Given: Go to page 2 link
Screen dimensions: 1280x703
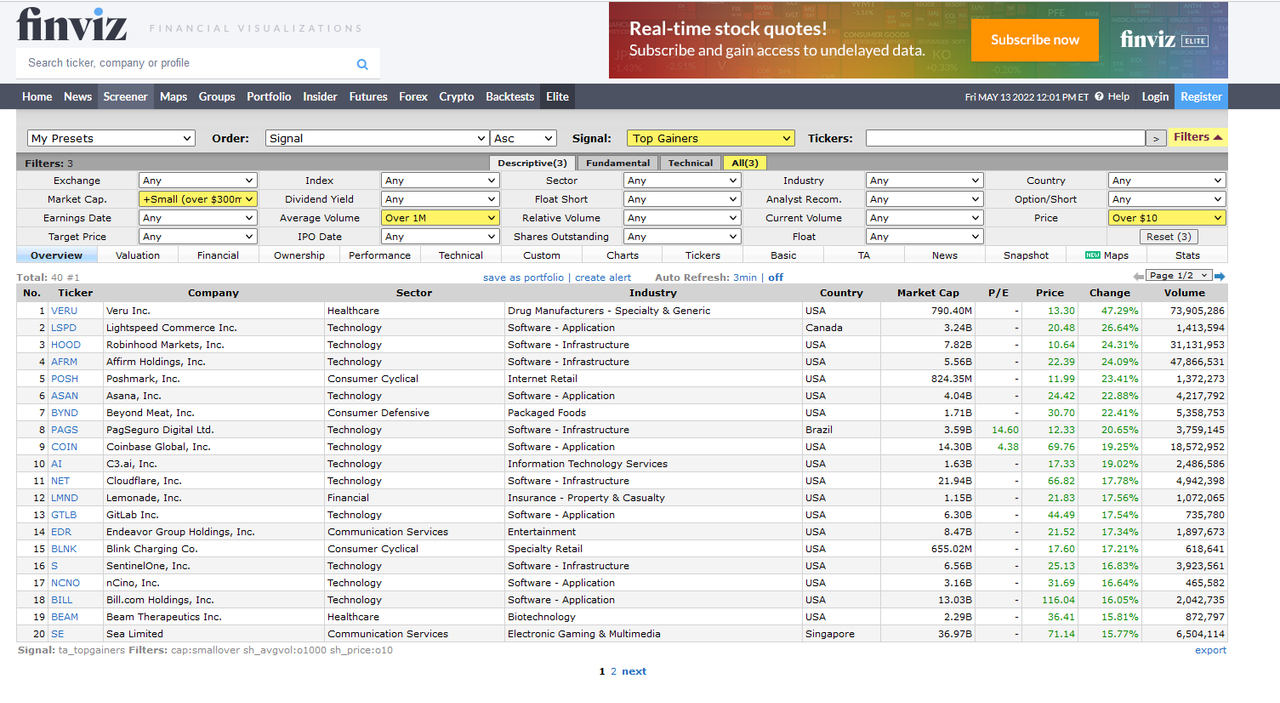Looking at the screenshot, I should click(614, 672).
